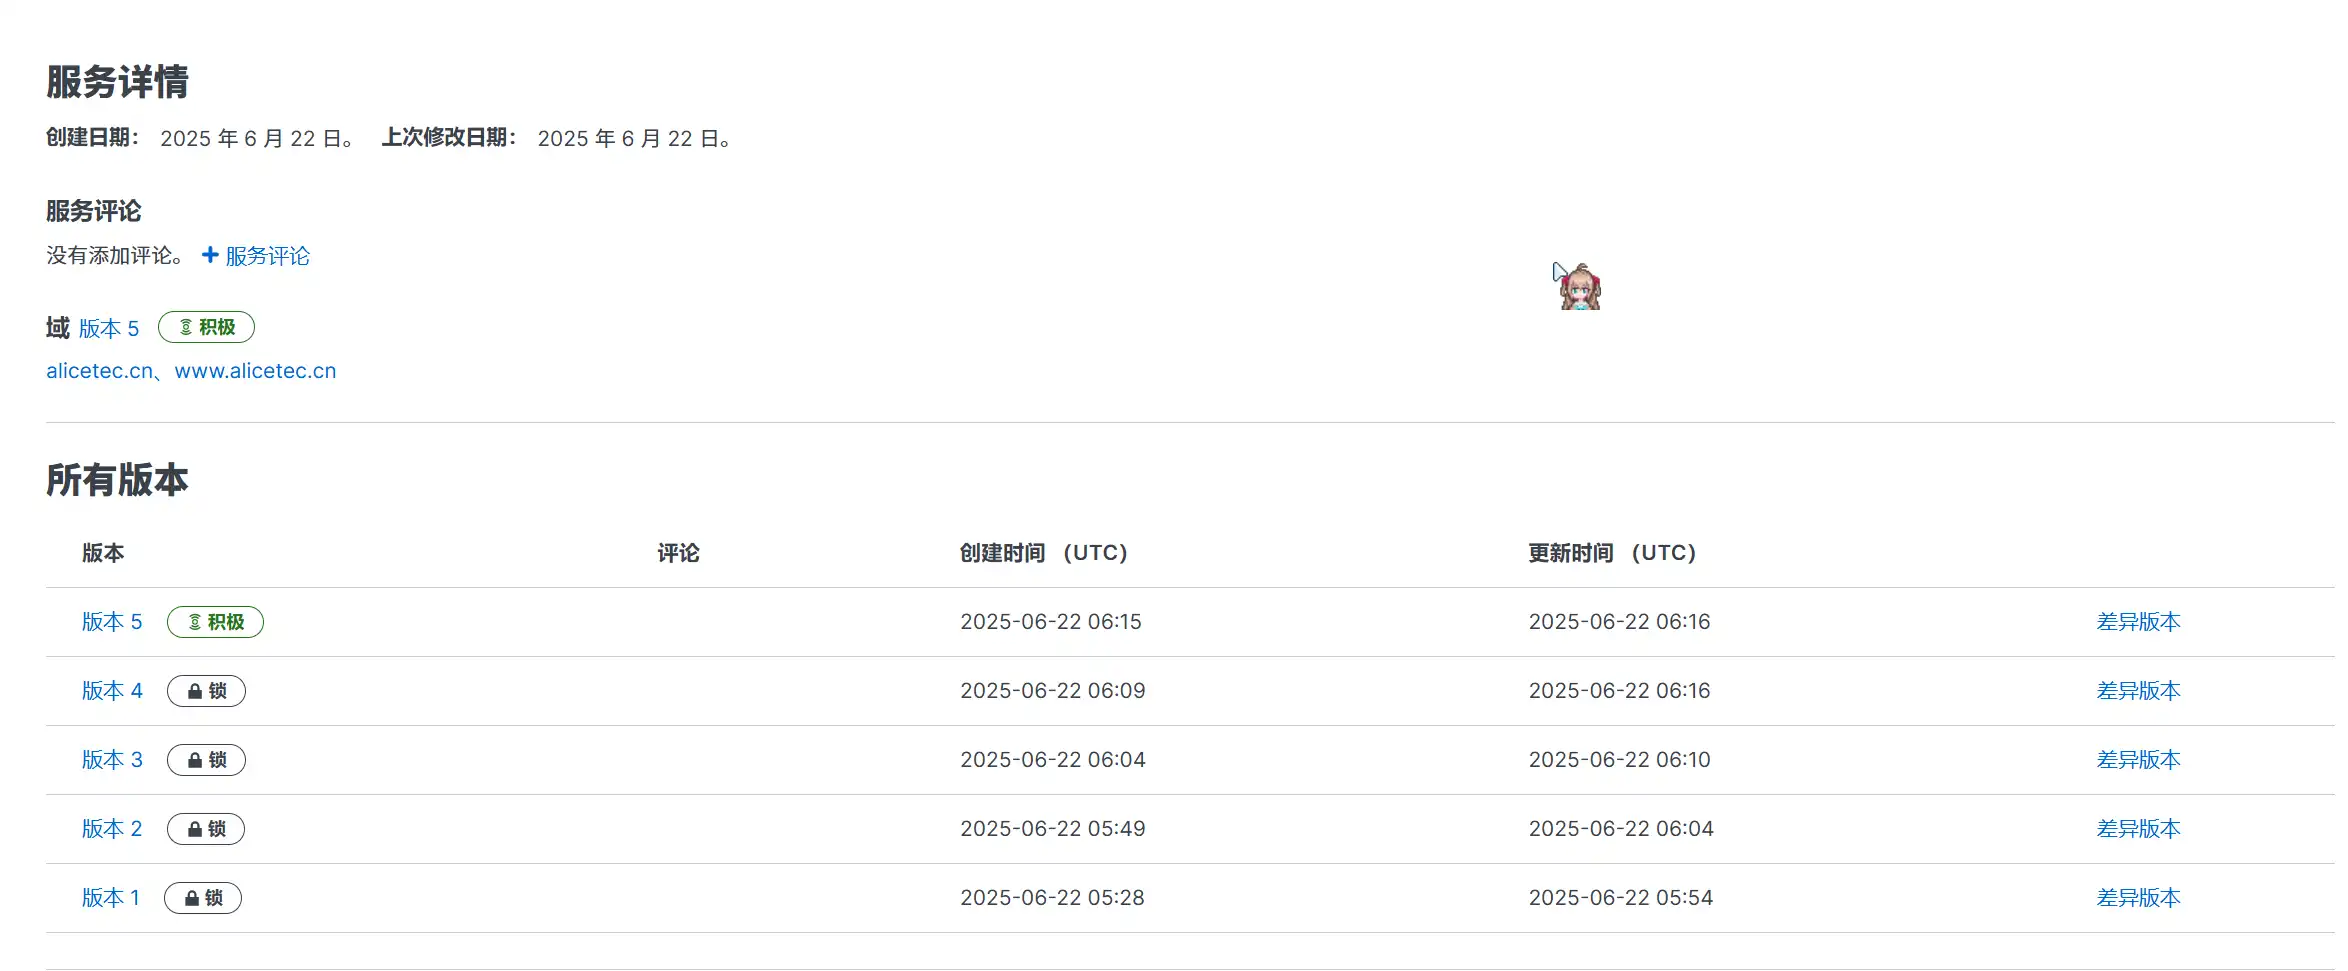
Task: Click the lock badge for version 4
Action: (206, 691)
